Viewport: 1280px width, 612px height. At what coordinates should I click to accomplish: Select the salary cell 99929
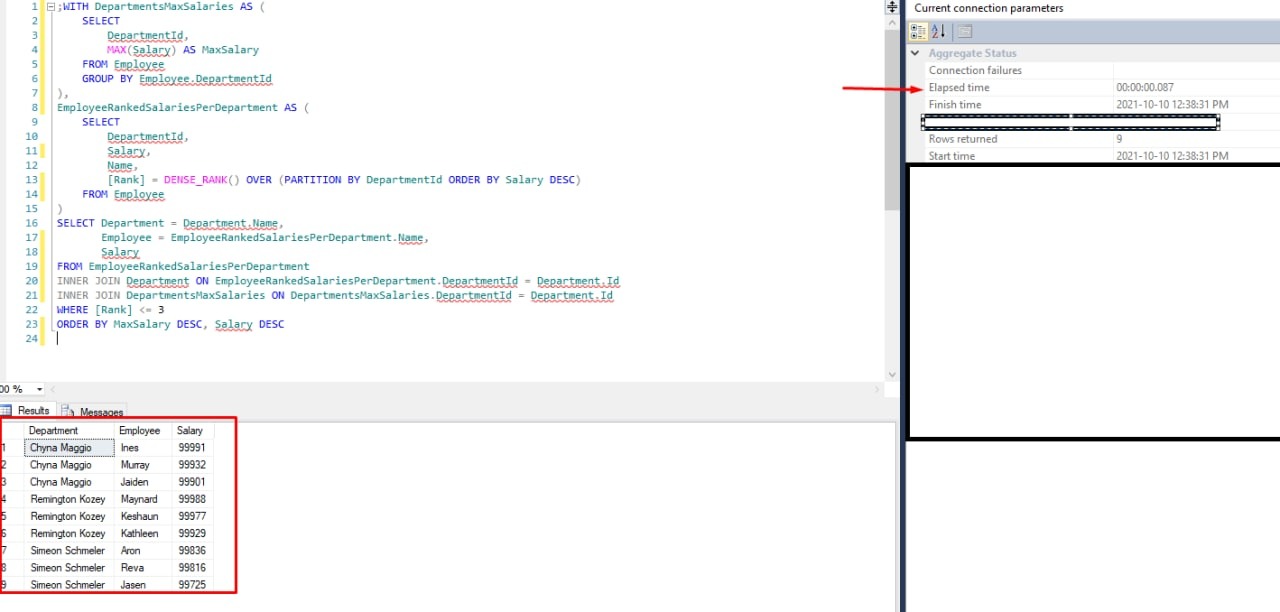[x=193, y=533]
